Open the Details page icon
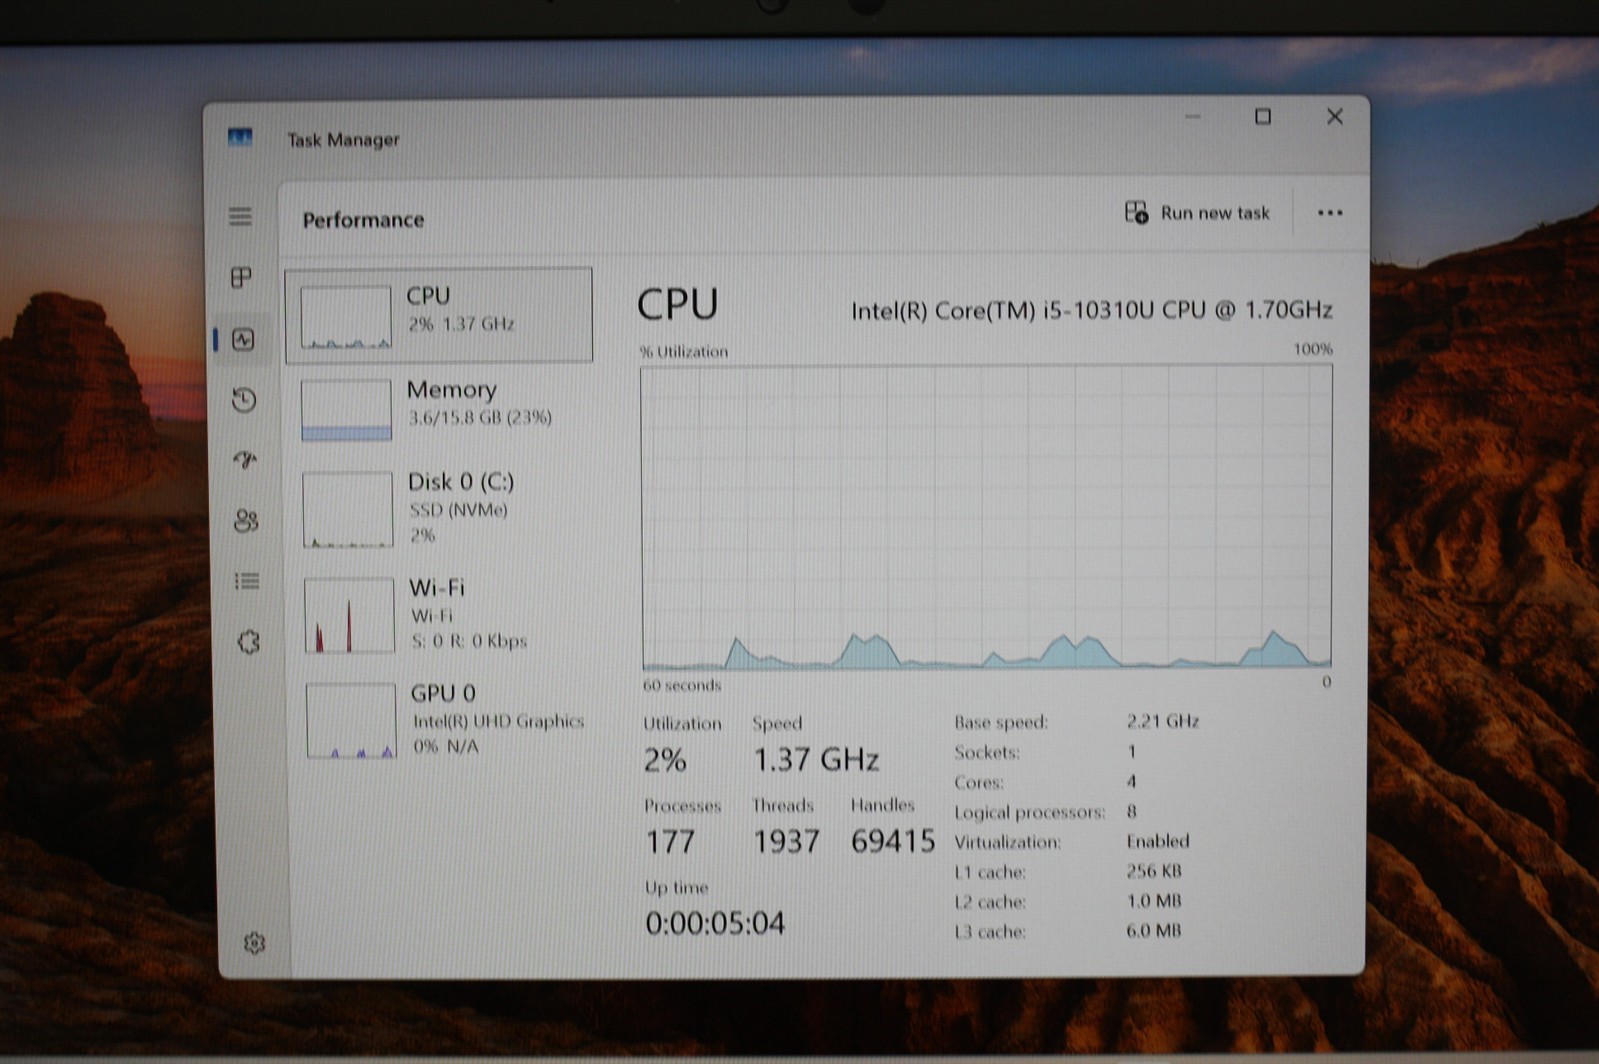 pyautogui.click(x=247, y=581)
